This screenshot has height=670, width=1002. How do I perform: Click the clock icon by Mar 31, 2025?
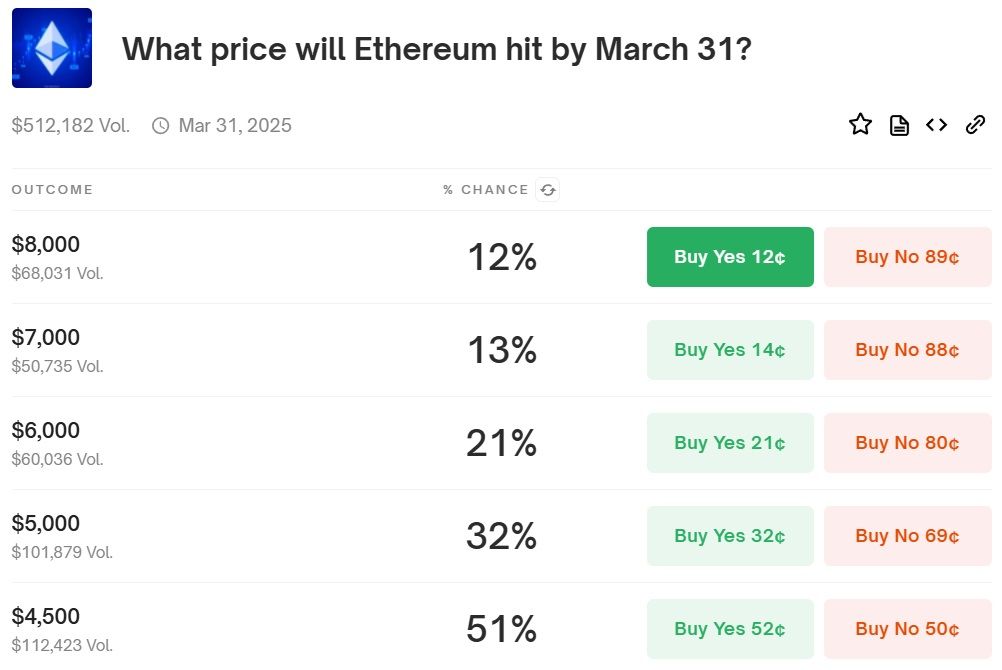[x=160, y=126]
